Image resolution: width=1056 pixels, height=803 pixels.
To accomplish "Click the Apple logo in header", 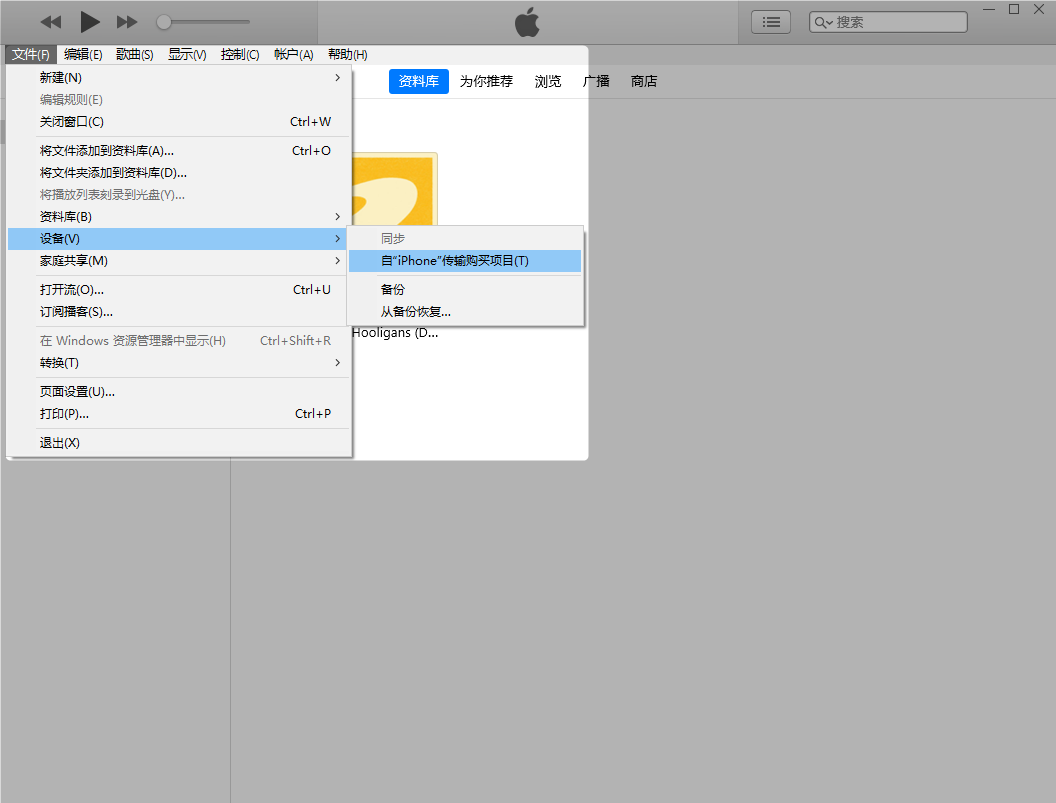I will [527, 22].
